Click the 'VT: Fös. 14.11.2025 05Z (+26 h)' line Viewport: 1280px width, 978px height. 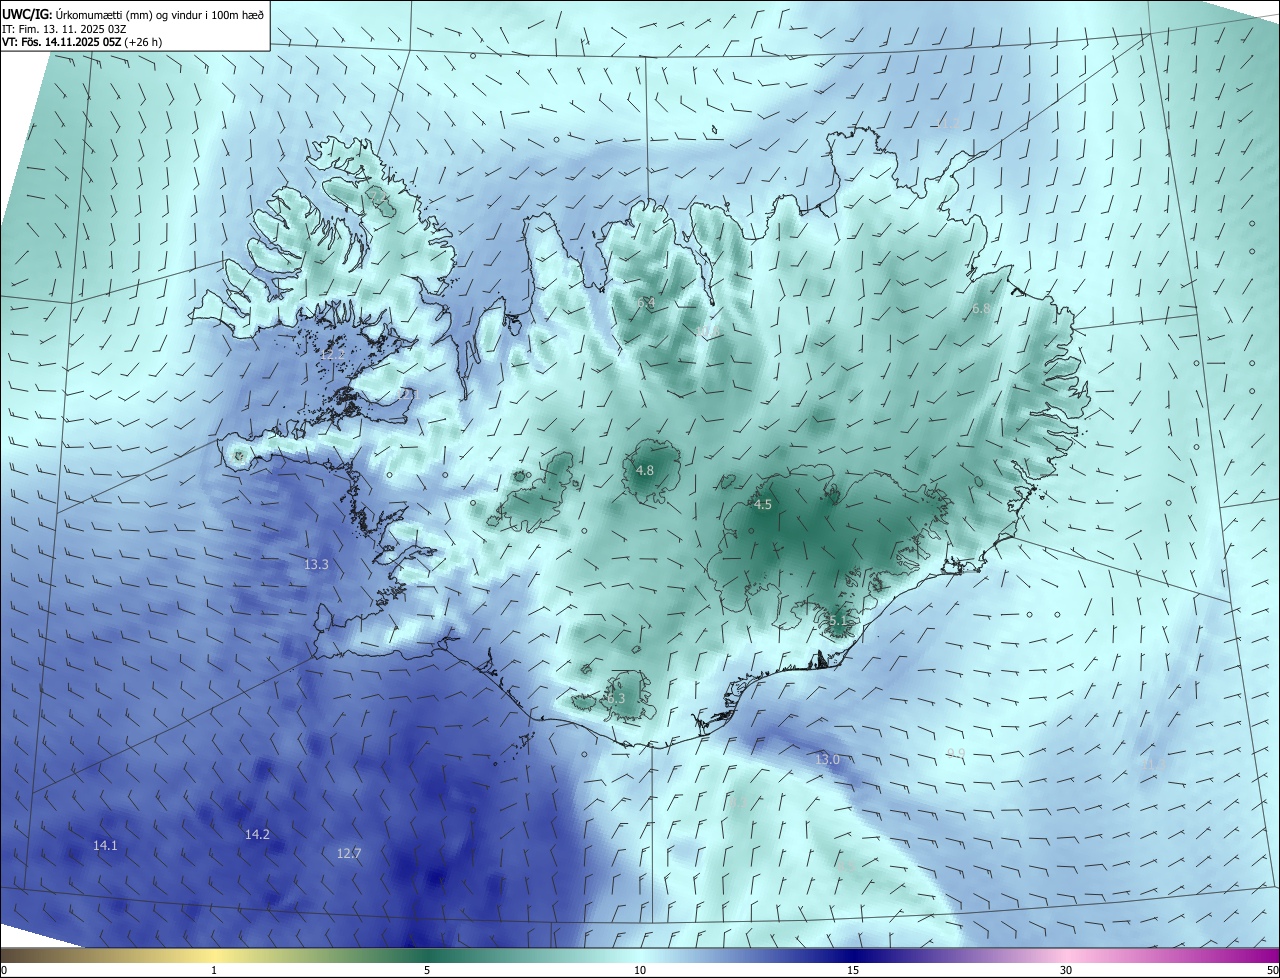pos(82,42)
